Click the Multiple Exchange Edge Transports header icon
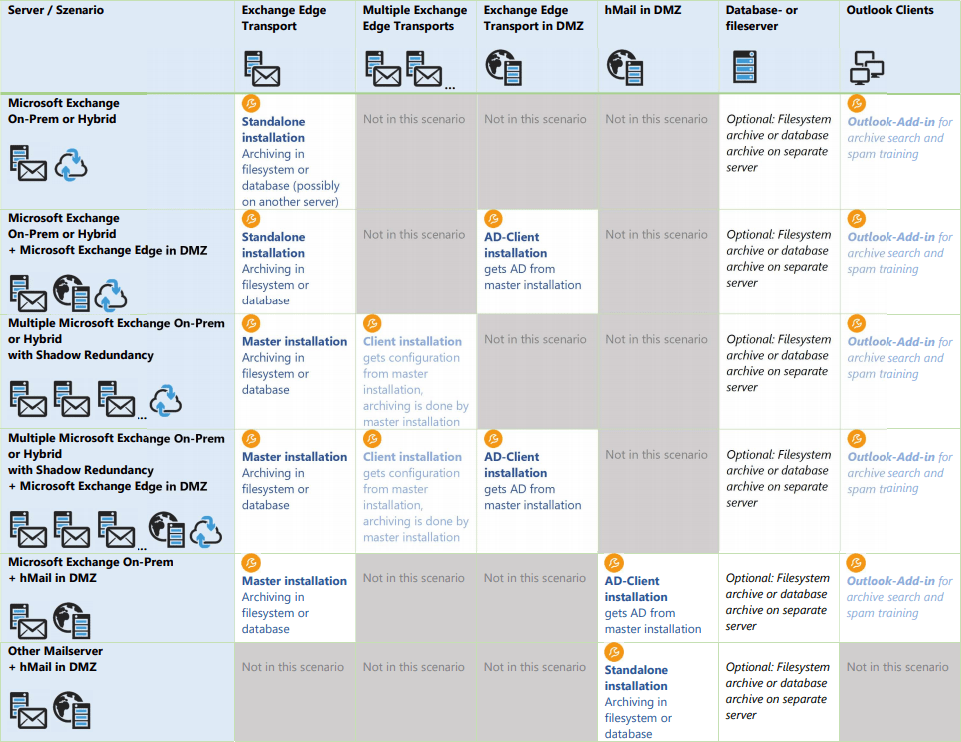This screenshot has height=742, width=961. tap(403, 69)
